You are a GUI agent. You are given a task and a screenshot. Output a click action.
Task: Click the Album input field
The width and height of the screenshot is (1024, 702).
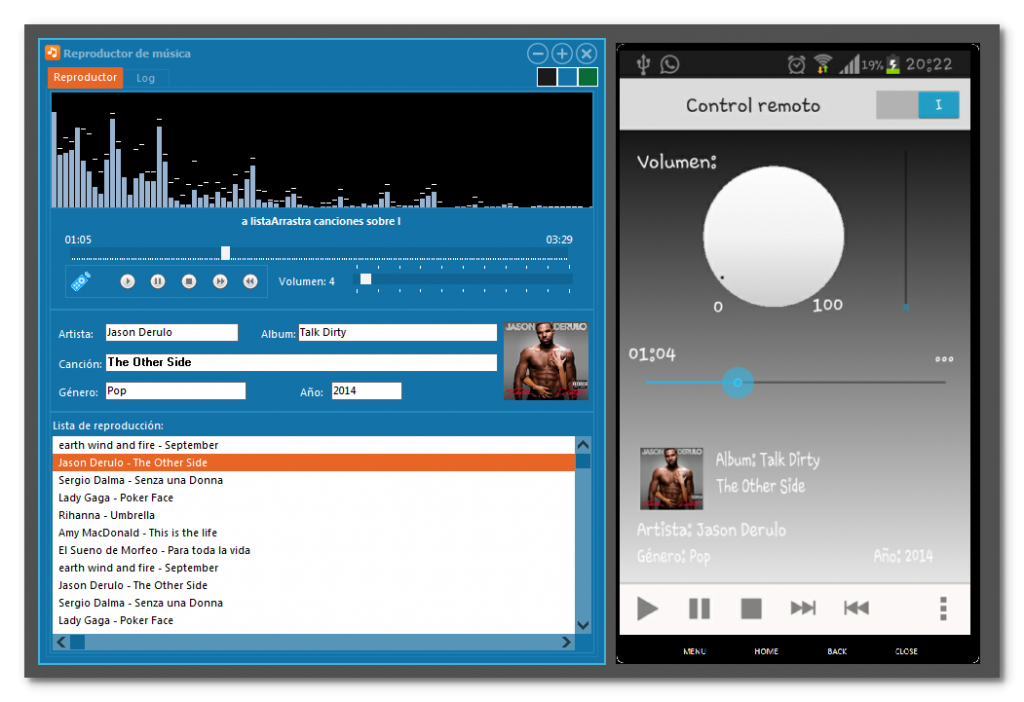coord(398,332)
